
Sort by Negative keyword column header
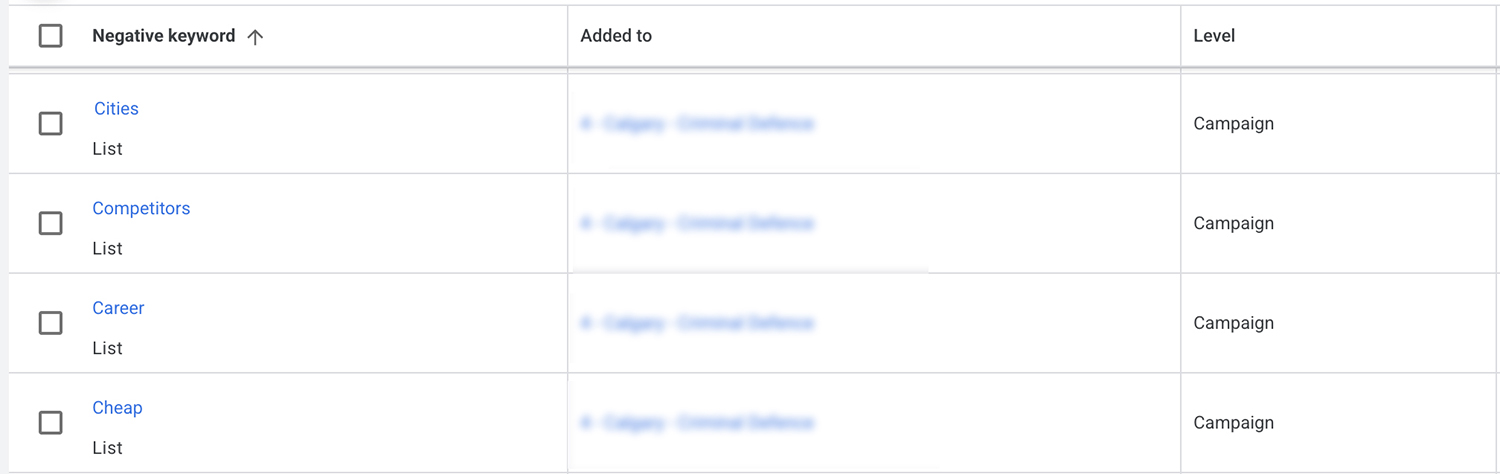[x=163, y=36]
